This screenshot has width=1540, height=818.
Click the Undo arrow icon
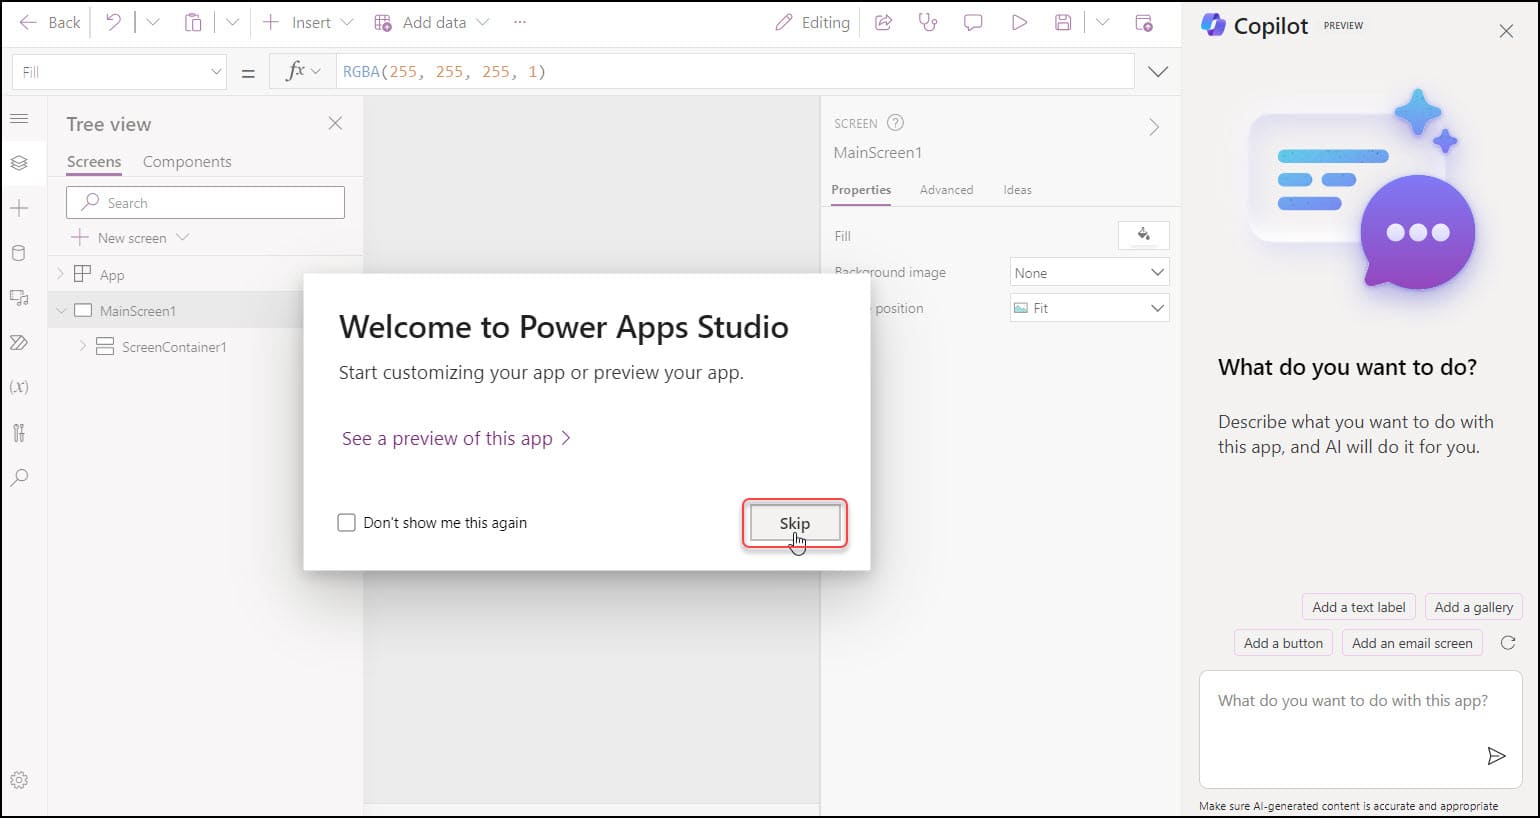click(x=113, y=22)
